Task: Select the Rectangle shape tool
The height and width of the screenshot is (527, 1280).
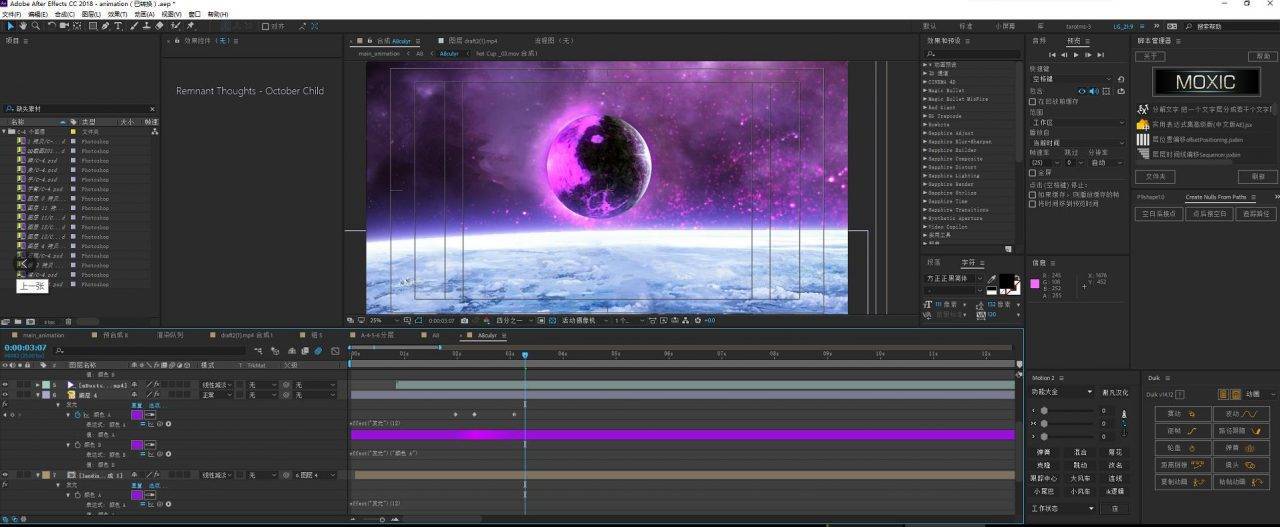Action: click(93, 26)
